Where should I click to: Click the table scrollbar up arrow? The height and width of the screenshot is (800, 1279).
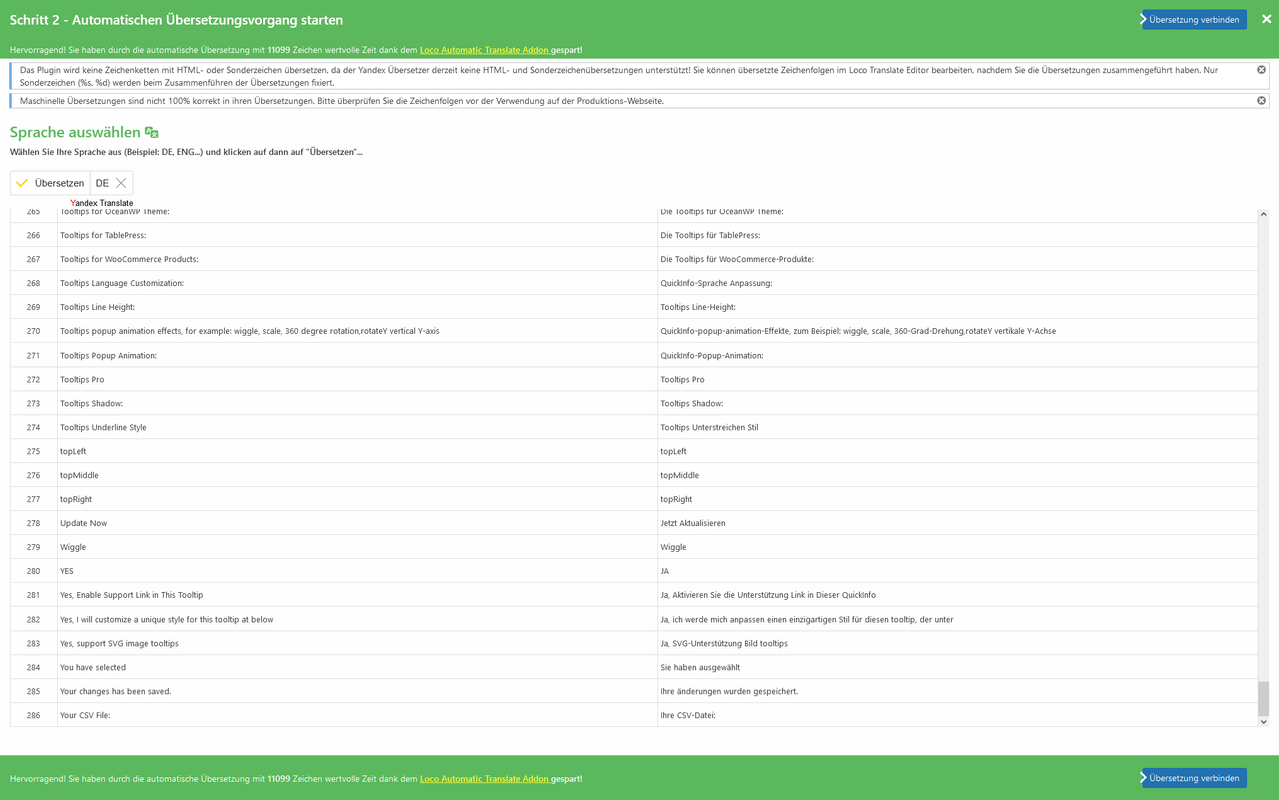coord(1263,214)
